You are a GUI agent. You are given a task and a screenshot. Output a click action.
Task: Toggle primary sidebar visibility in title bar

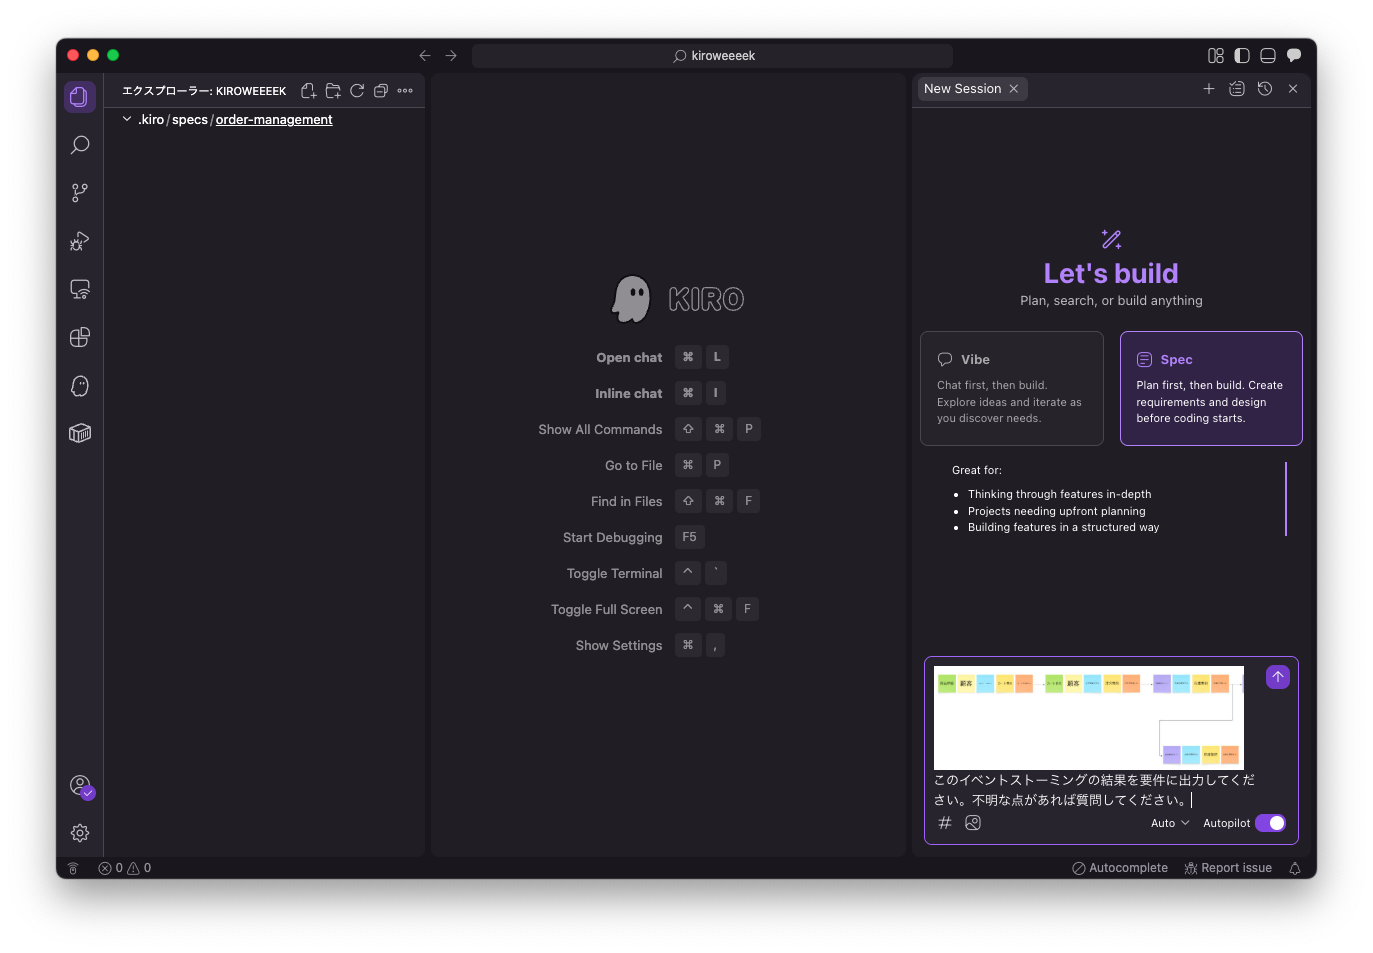[x=1242, y=56]
